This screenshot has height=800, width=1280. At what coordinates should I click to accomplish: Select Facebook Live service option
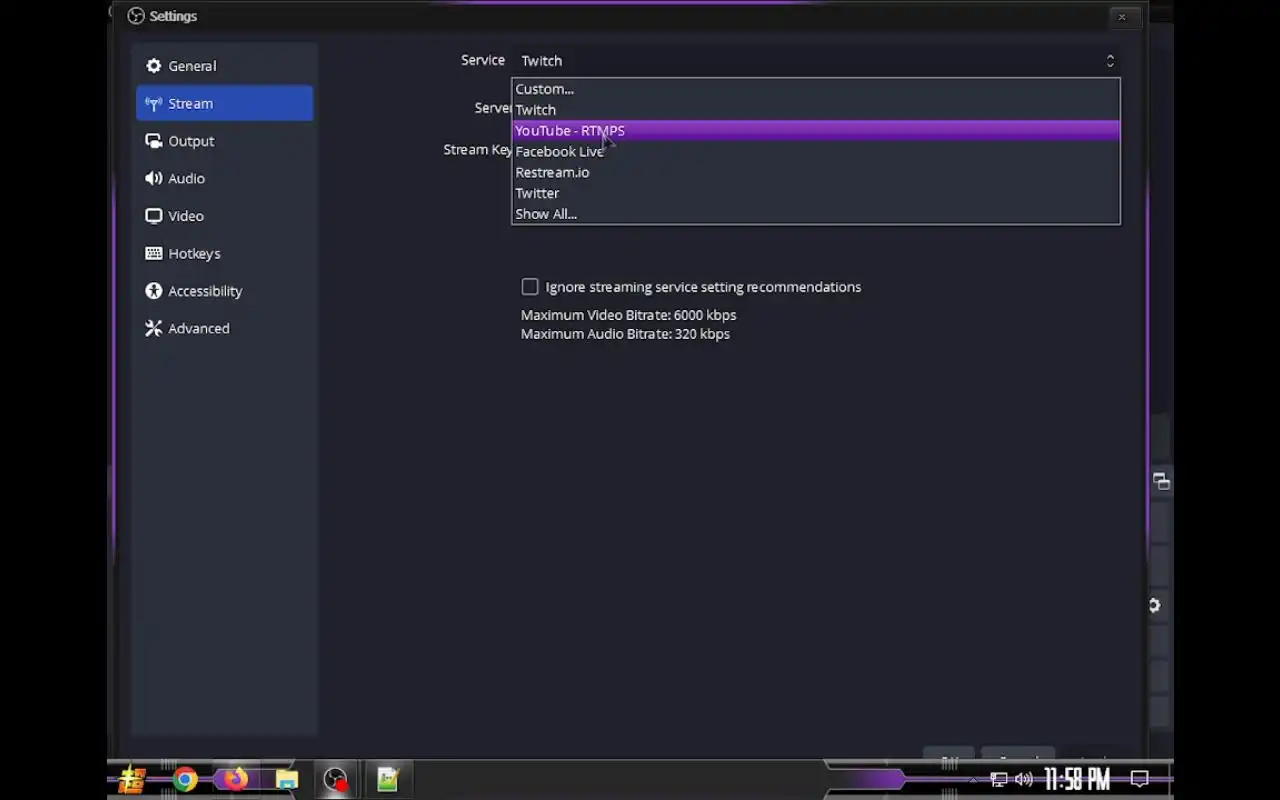click(x=815, y=152)
